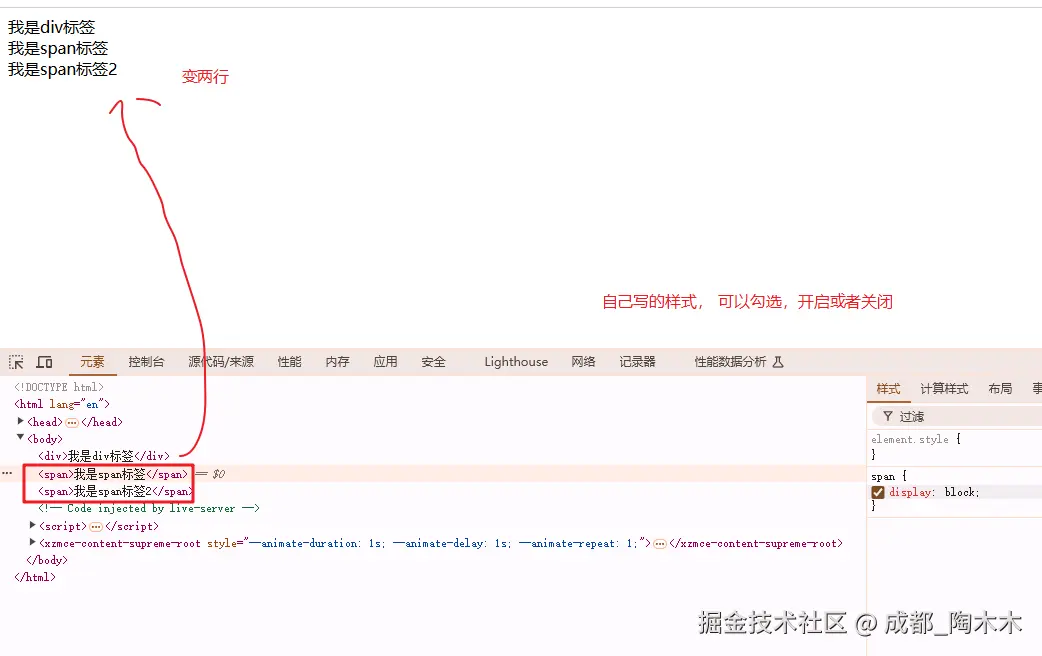Open the 元素 tab
This screenshot has height=656, width=1042.
click(x=92, y=362)
